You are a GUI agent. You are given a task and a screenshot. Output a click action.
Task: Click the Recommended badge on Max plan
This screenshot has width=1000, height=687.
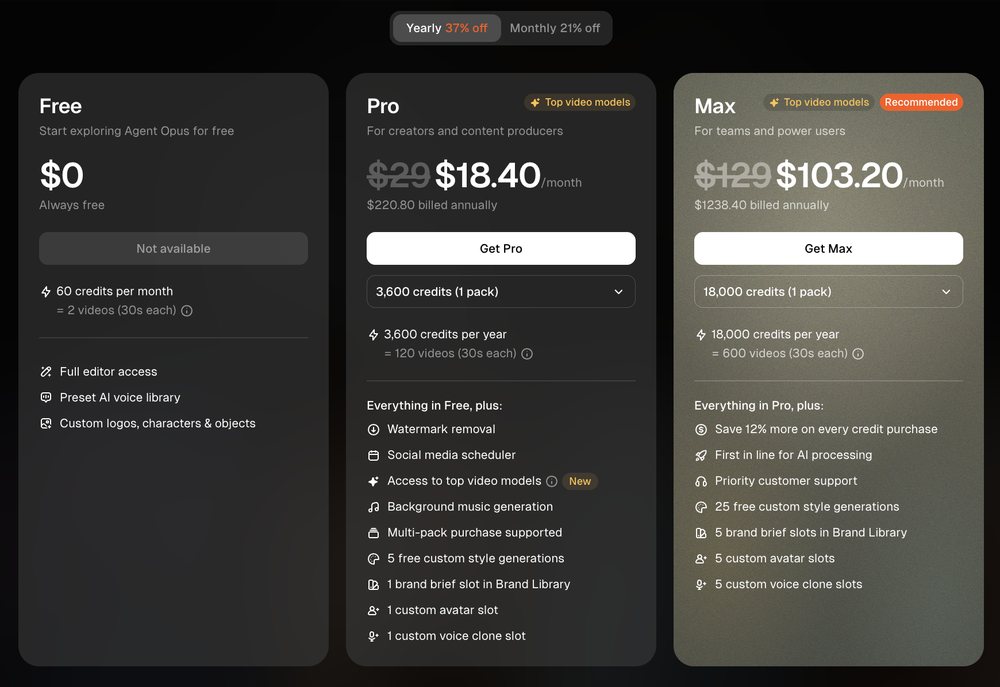[x=921, y=102]
